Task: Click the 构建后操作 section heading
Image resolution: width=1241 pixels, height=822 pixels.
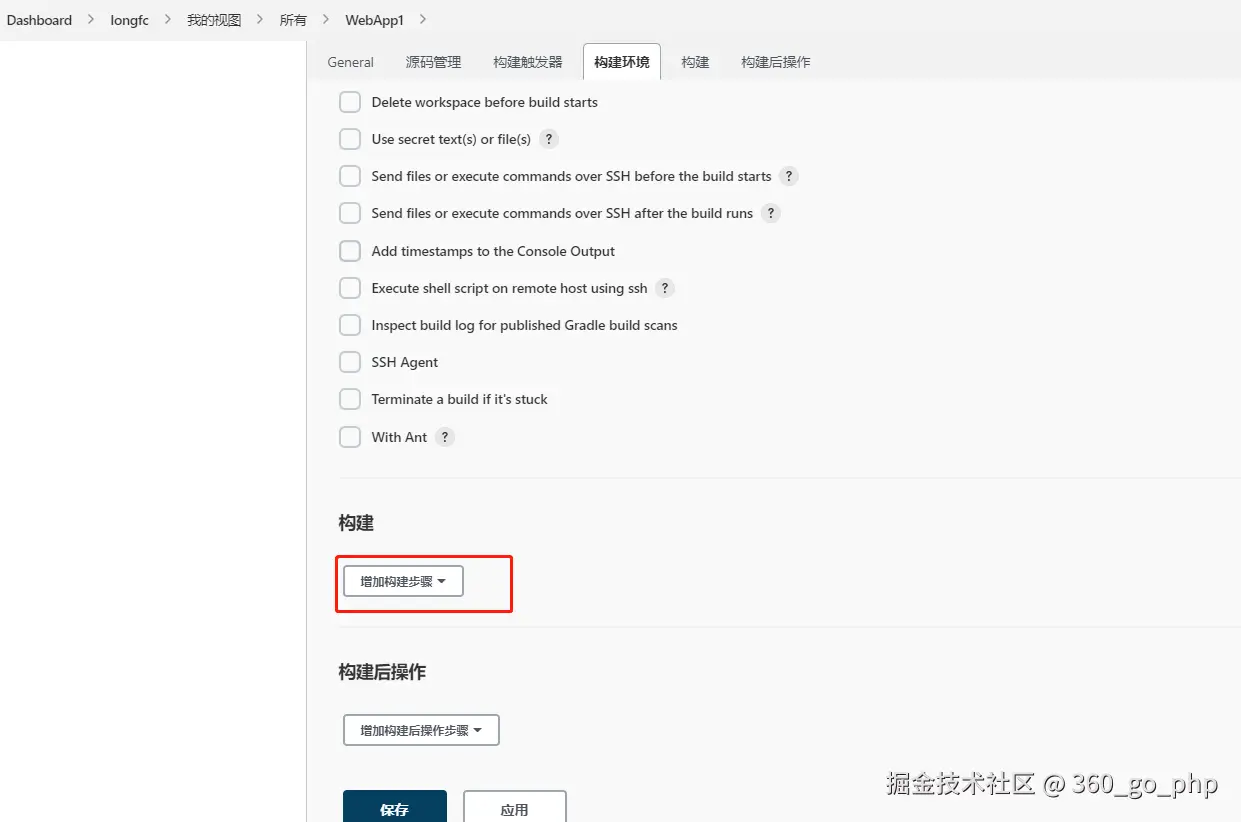Action: coord(382,672)
